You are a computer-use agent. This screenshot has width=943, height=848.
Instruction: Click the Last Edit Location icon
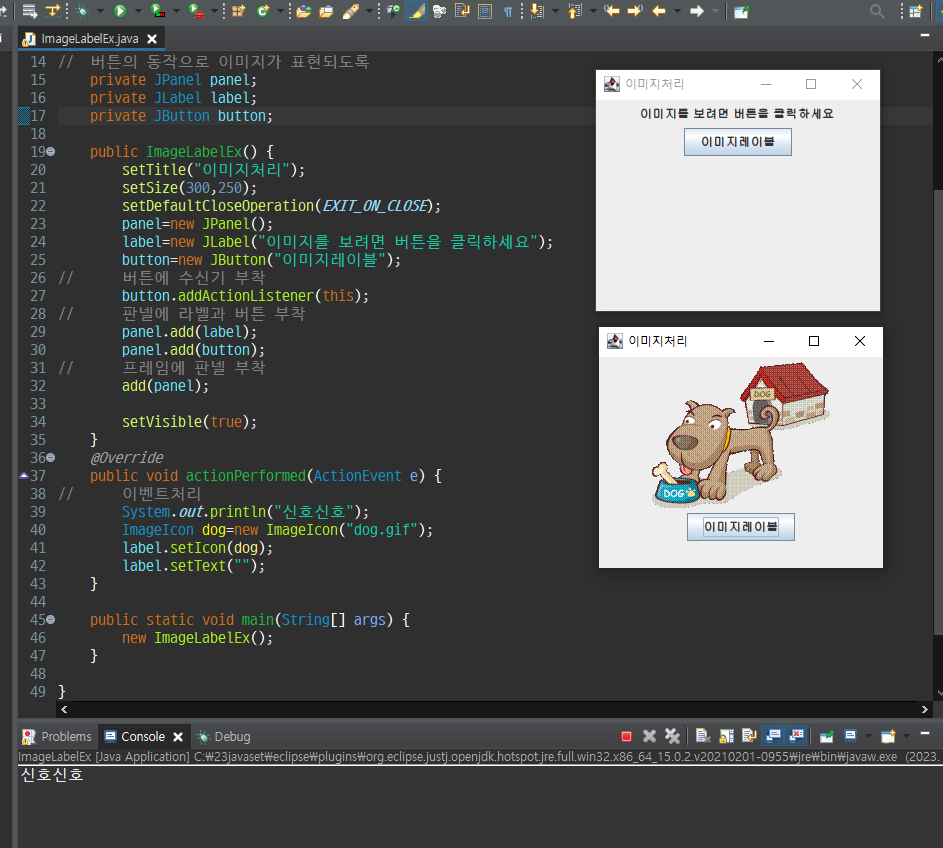click(612, 11)
